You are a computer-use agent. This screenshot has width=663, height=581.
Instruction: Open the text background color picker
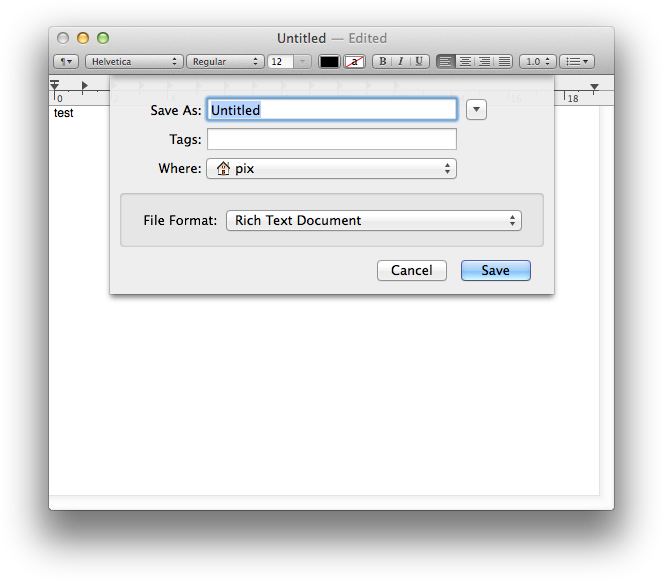point(355,62)
